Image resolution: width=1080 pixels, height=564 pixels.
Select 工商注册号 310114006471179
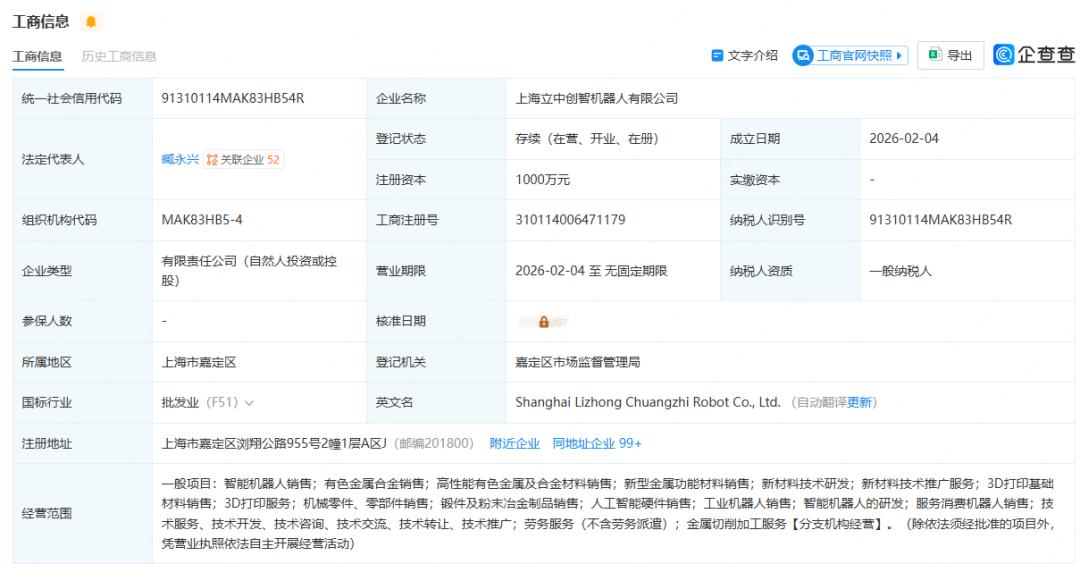570,220
